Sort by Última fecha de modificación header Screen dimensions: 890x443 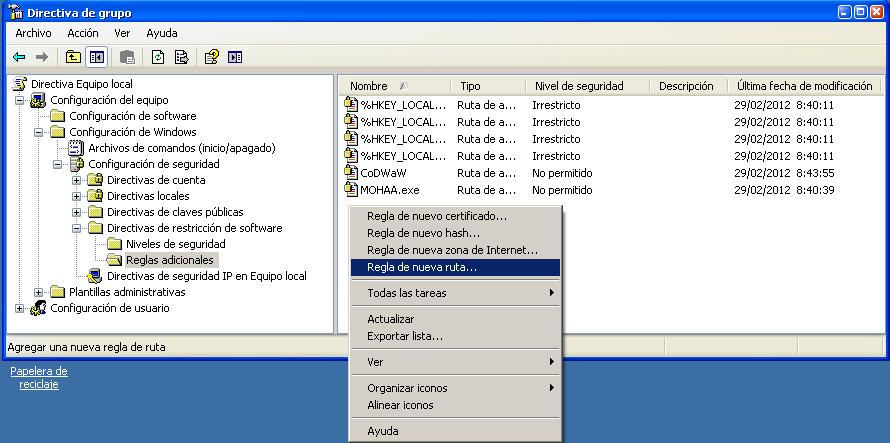tap(804, 86)
